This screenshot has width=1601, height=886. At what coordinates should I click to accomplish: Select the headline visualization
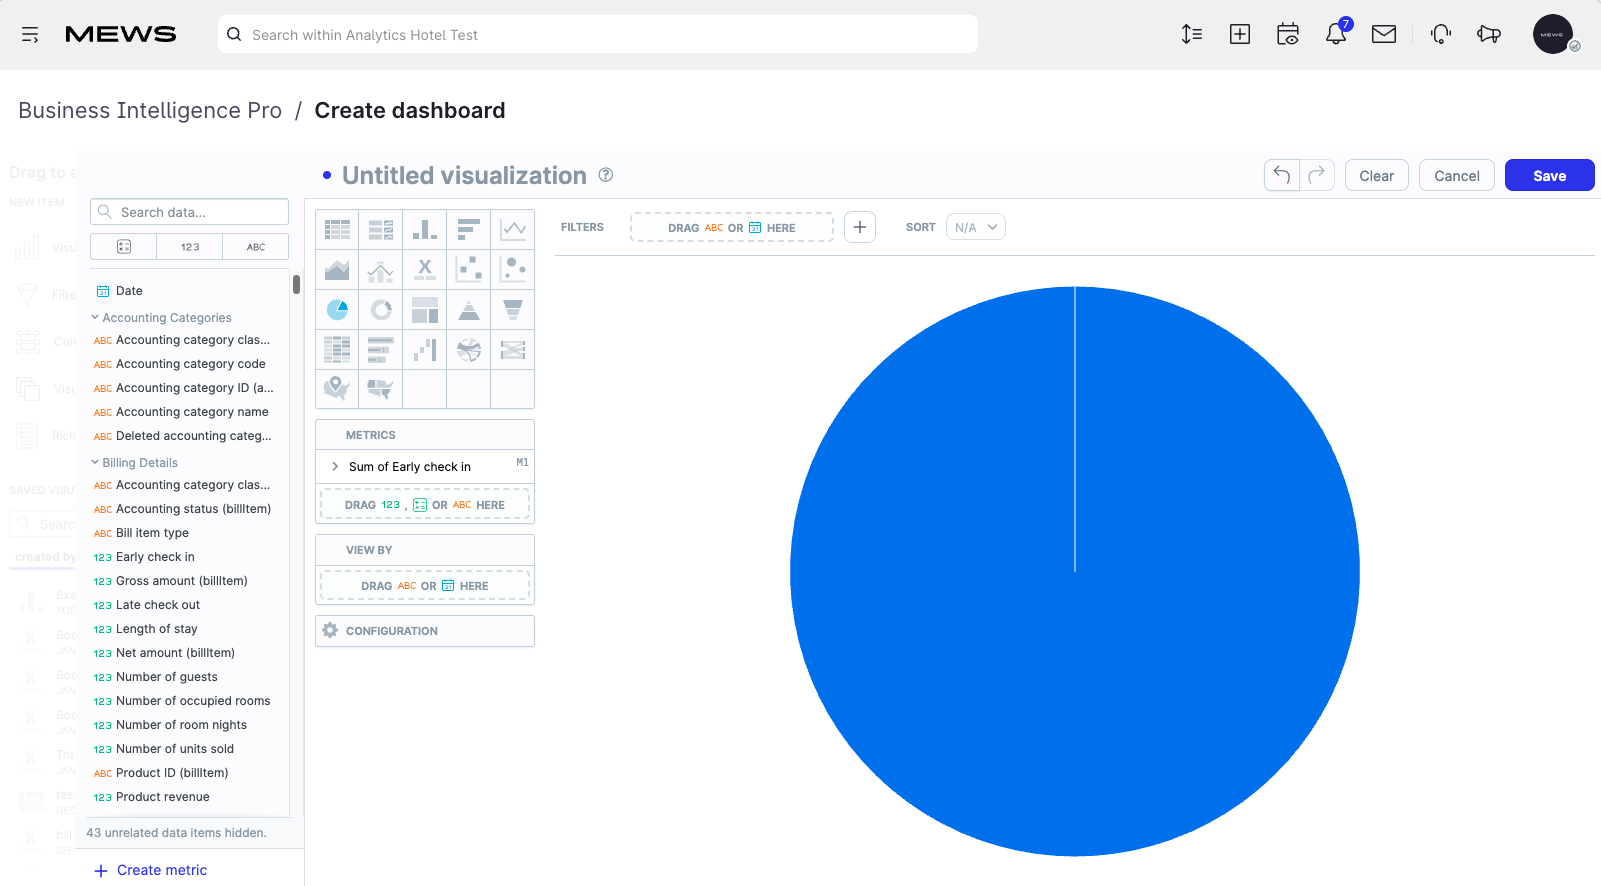click(425, 269)
